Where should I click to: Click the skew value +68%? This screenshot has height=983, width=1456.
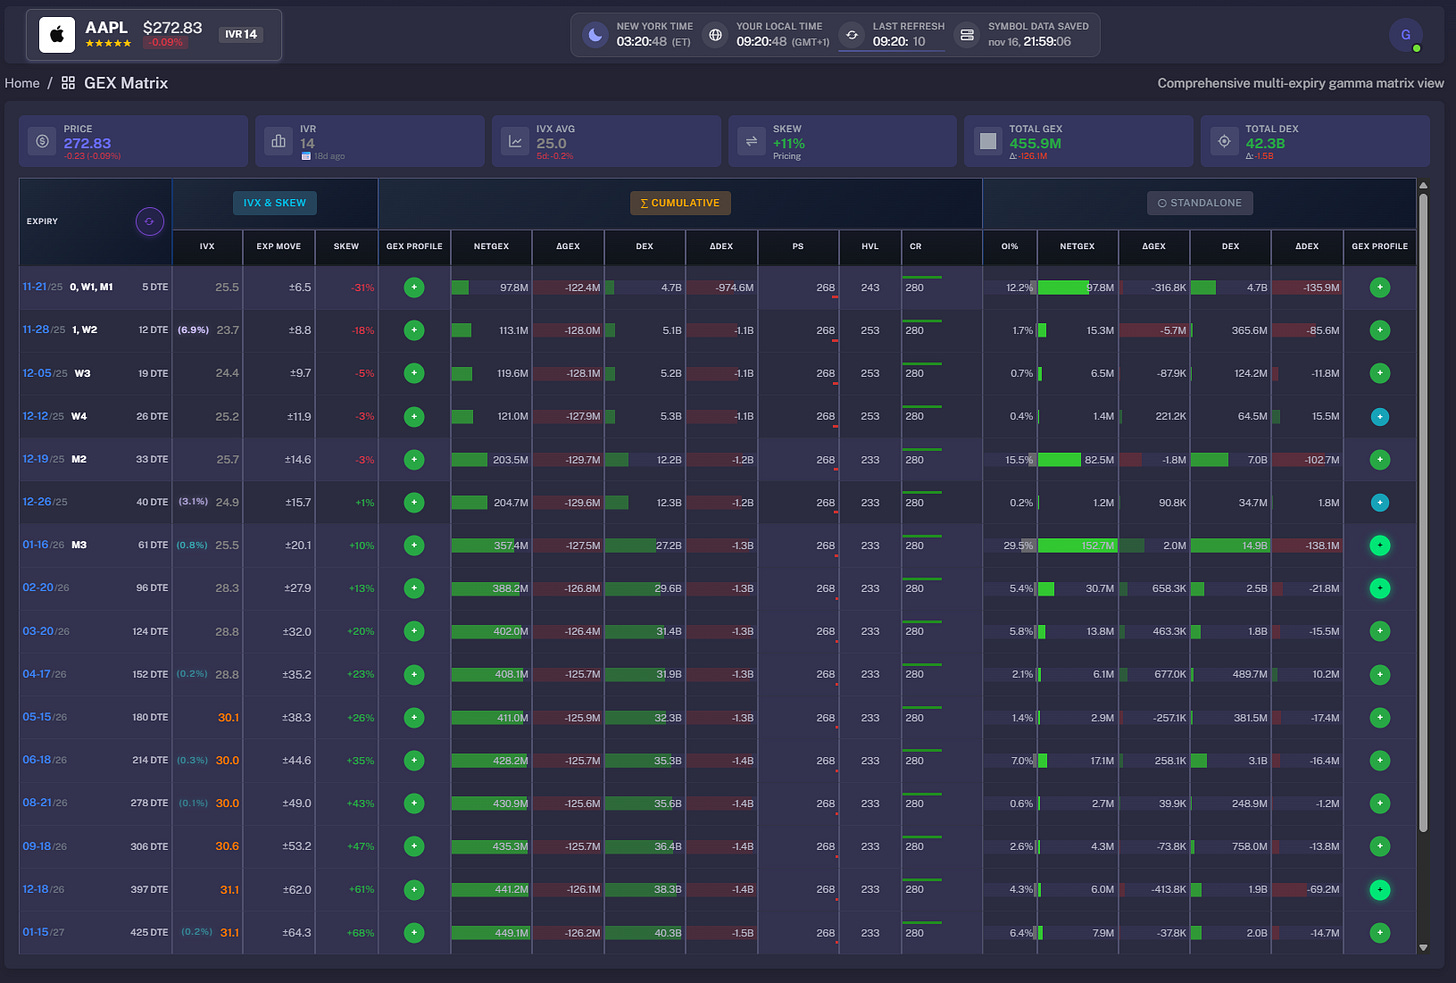[361, 933]
